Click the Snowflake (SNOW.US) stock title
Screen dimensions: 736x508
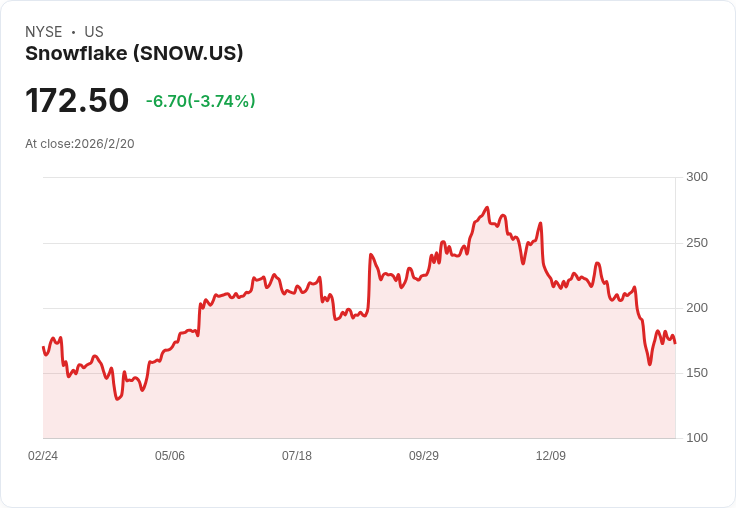134,54
